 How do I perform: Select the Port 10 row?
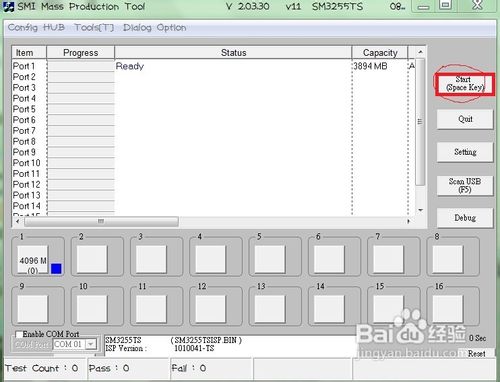click(x=213, y=163)
